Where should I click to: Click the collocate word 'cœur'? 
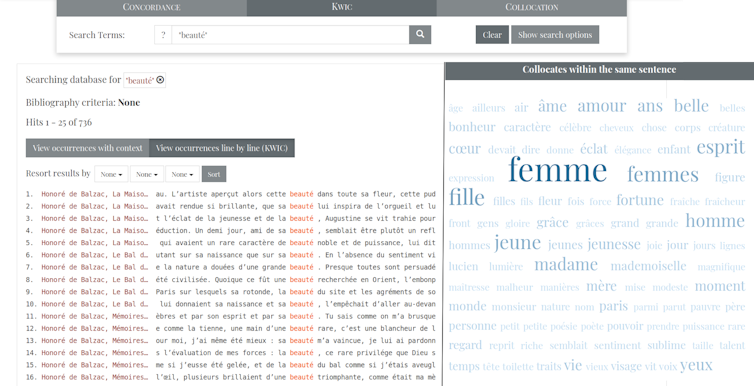[x=465, y=149]
